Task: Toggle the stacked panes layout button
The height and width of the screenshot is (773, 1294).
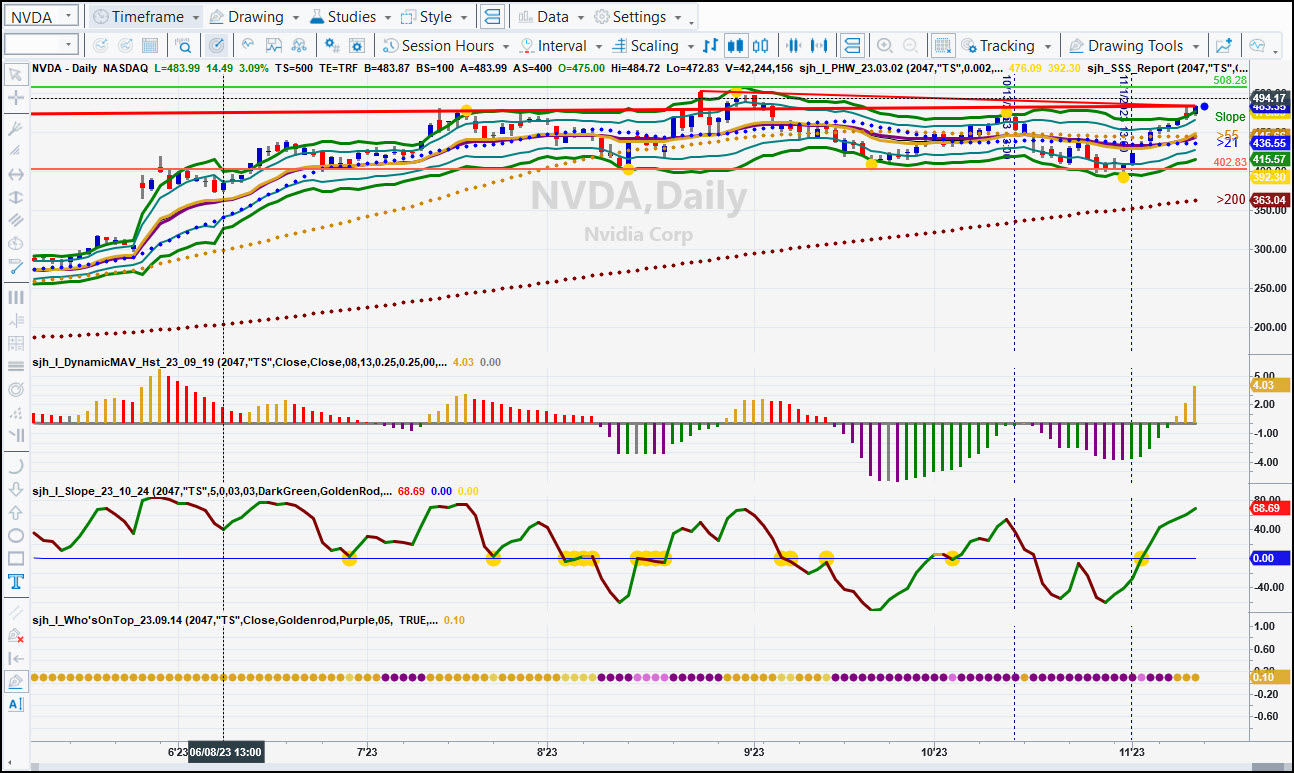Action: pos(852,46)
